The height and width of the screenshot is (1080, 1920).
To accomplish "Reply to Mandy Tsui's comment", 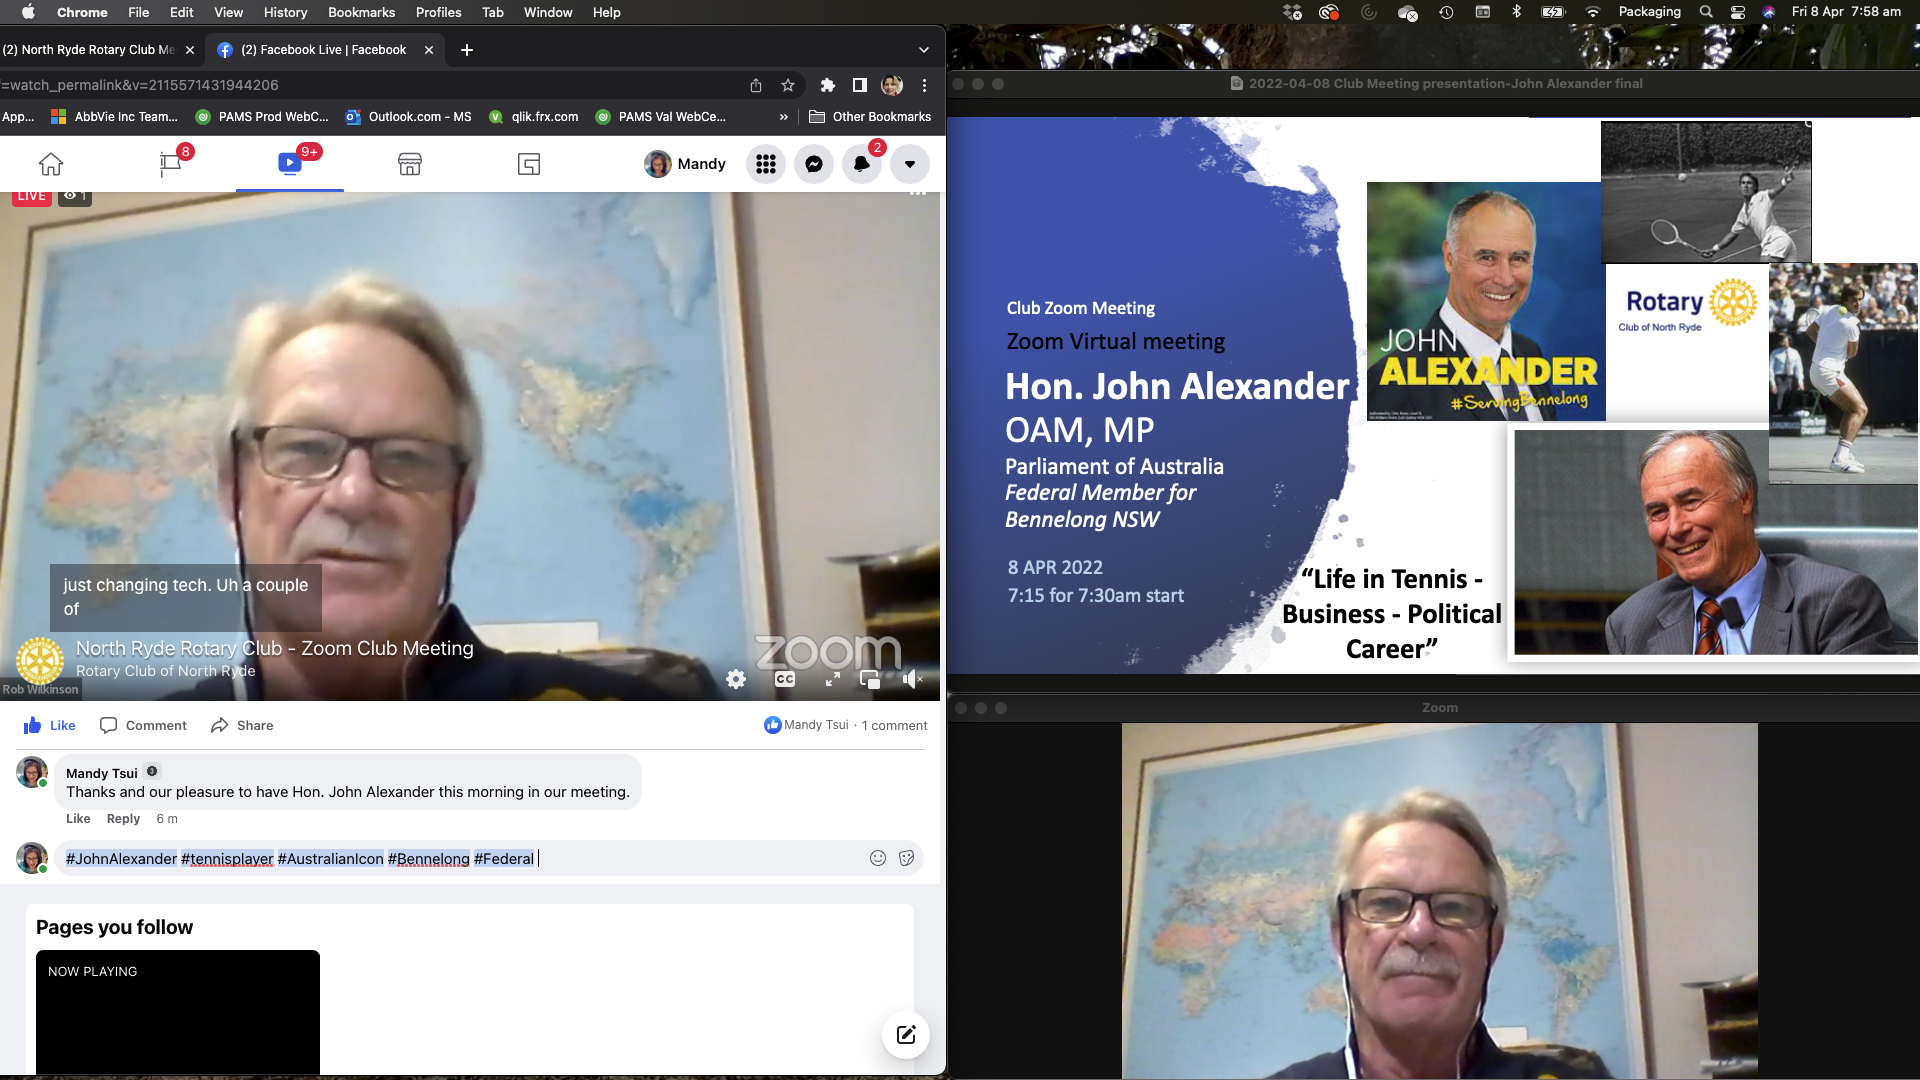I will [x=123, y=818].
